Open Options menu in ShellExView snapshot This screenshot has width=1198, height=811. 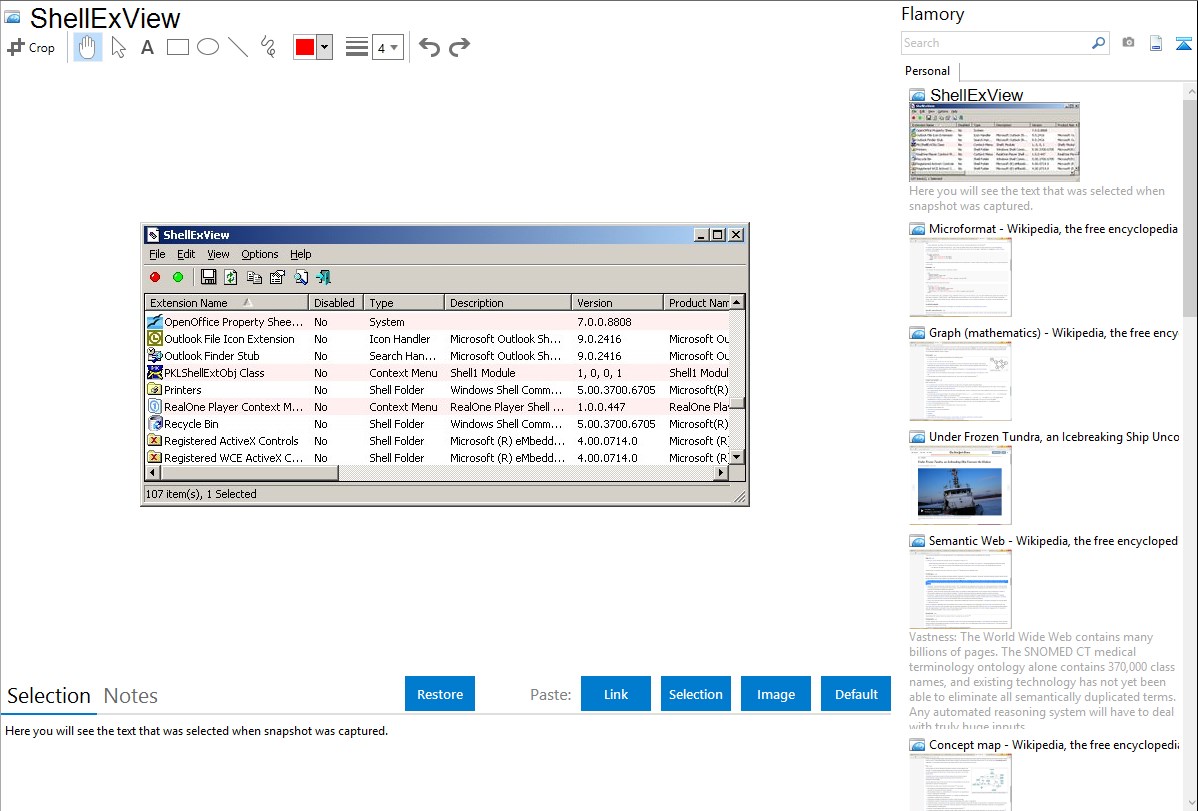260,254
